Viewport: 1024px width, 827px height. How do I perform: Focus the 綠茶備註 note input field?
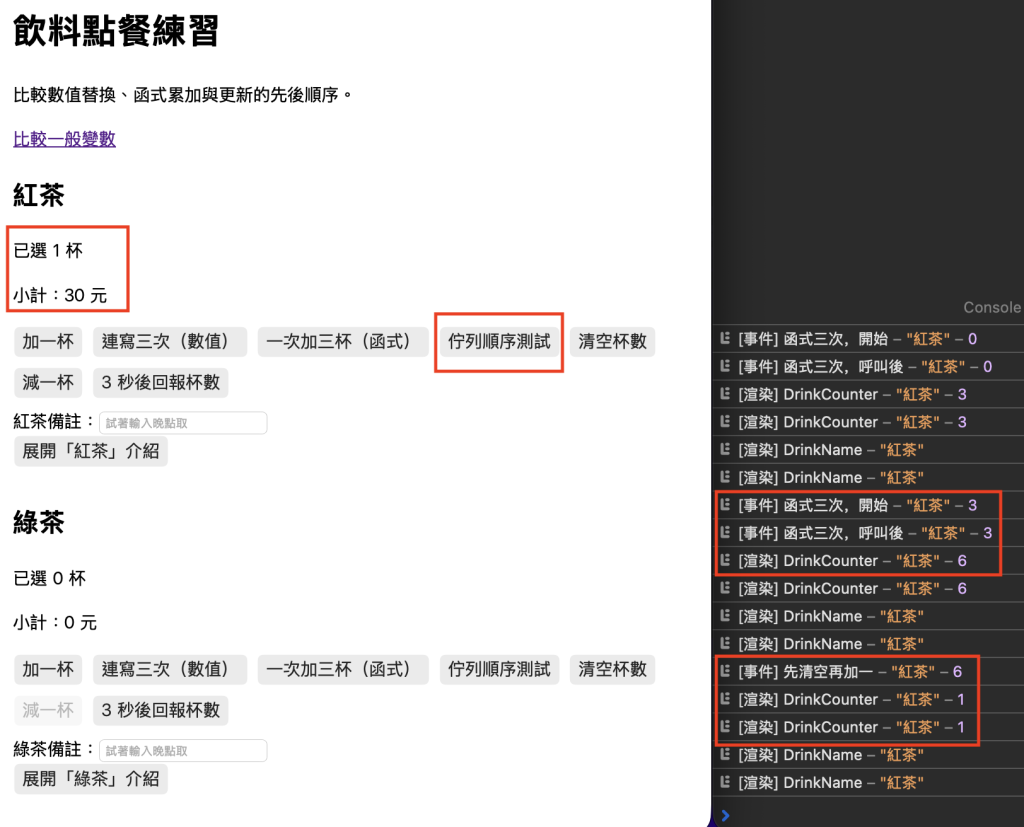[x=183, y=751]
